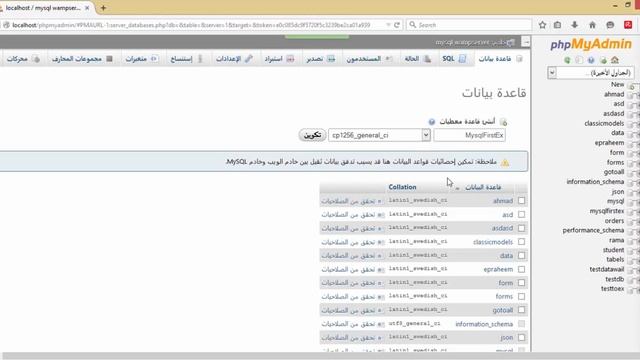Click the chat bubble toolbar icon
Image resolution: width=640 pixels, height=360 pixels.
click(x=610, y=25)
